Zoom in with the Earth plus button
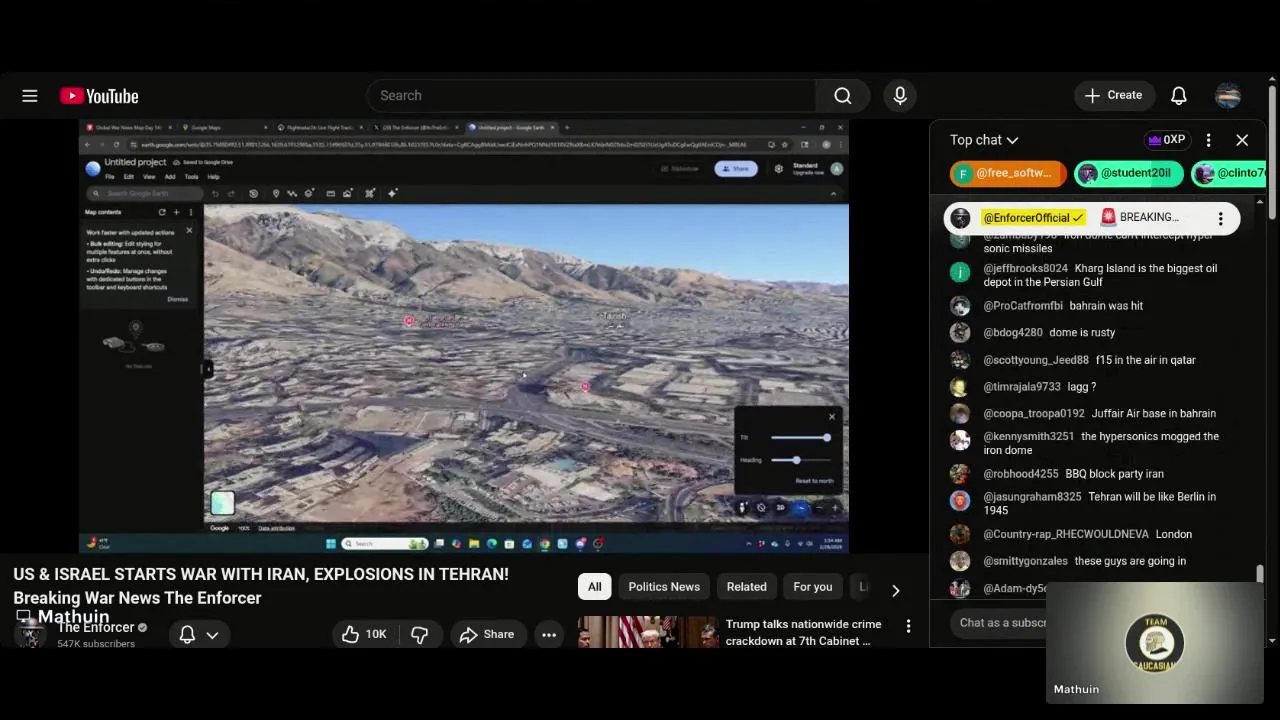 [835, 507]
